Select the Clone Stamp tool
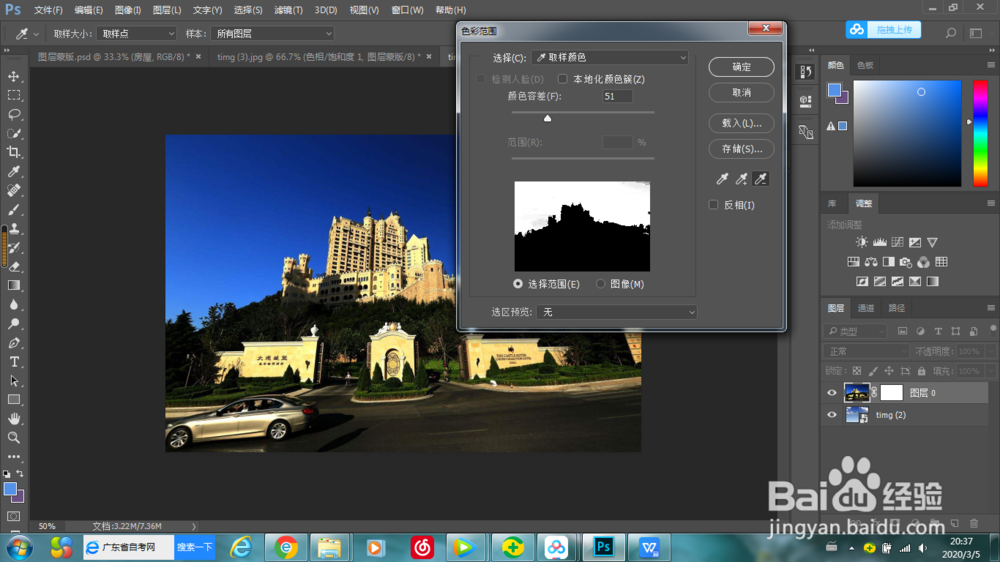 coord(13,228)
